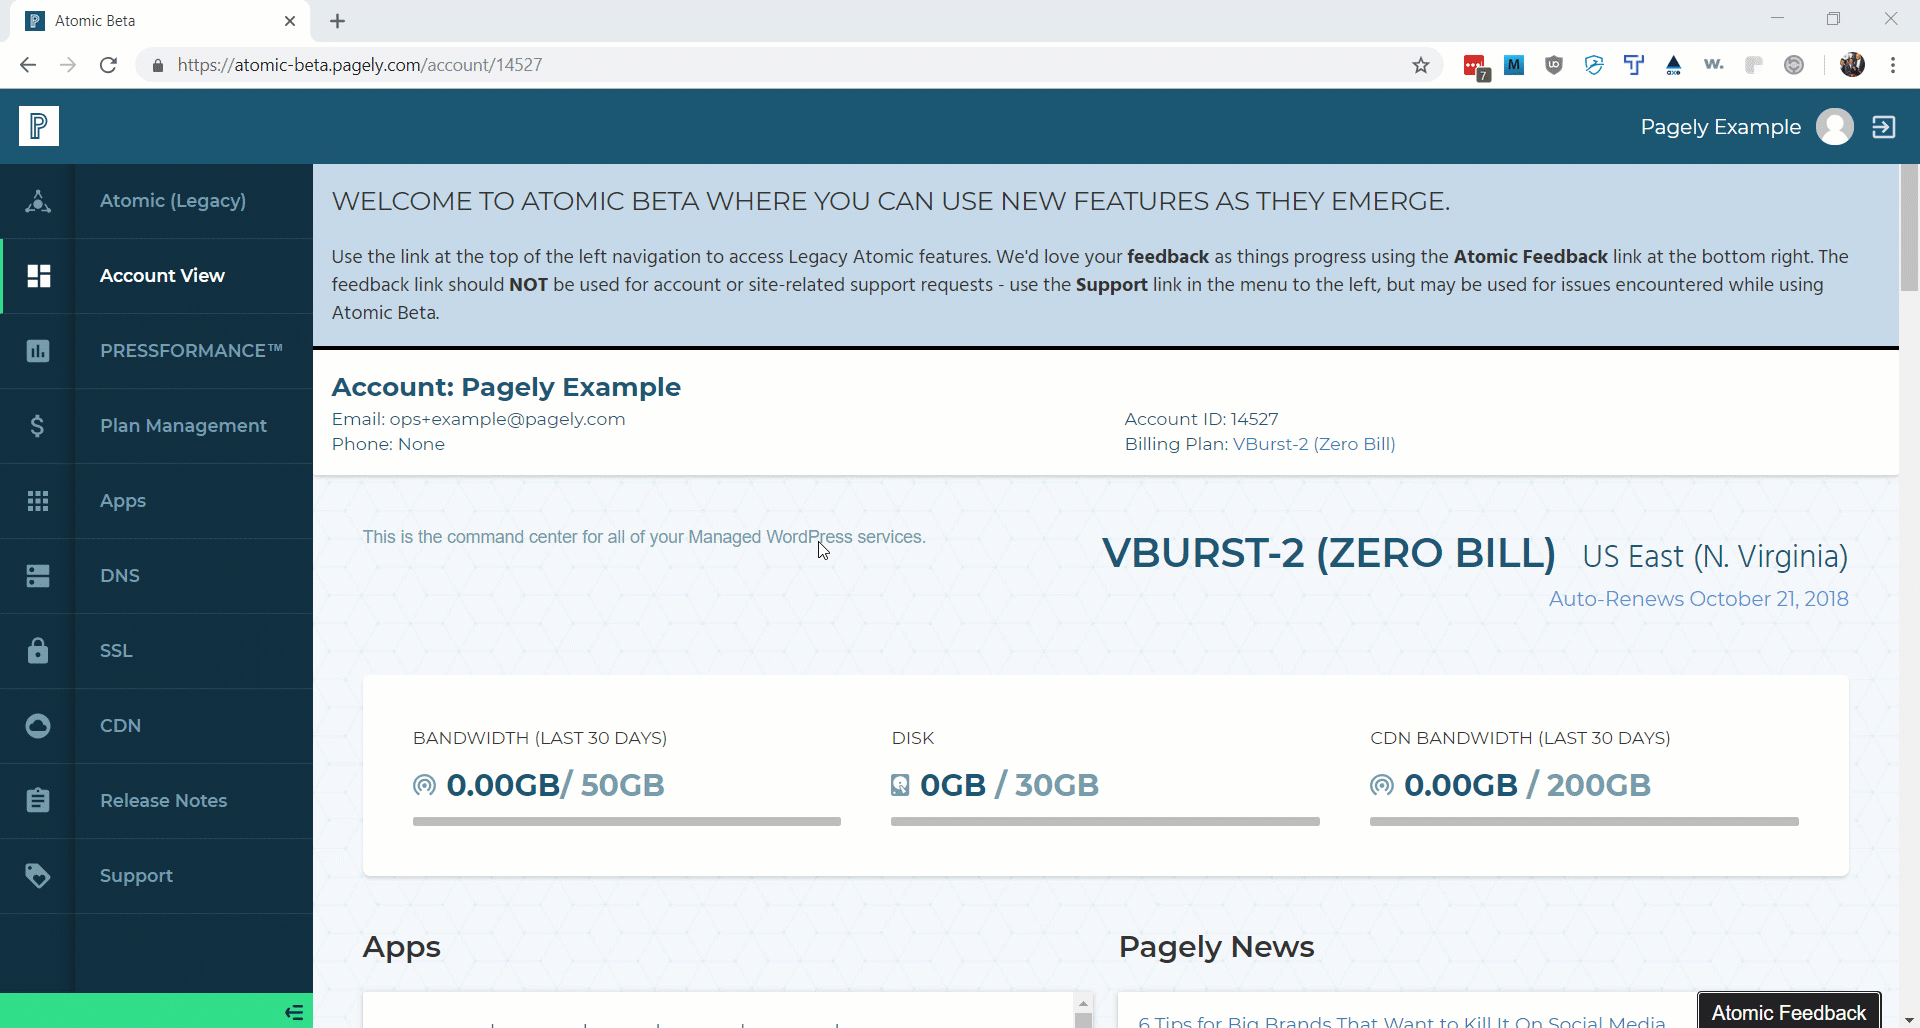Click the CDN Bandwidth usage progress bar
The height and width of the screenshot is (1028, 1920).
pos(1584,822)
